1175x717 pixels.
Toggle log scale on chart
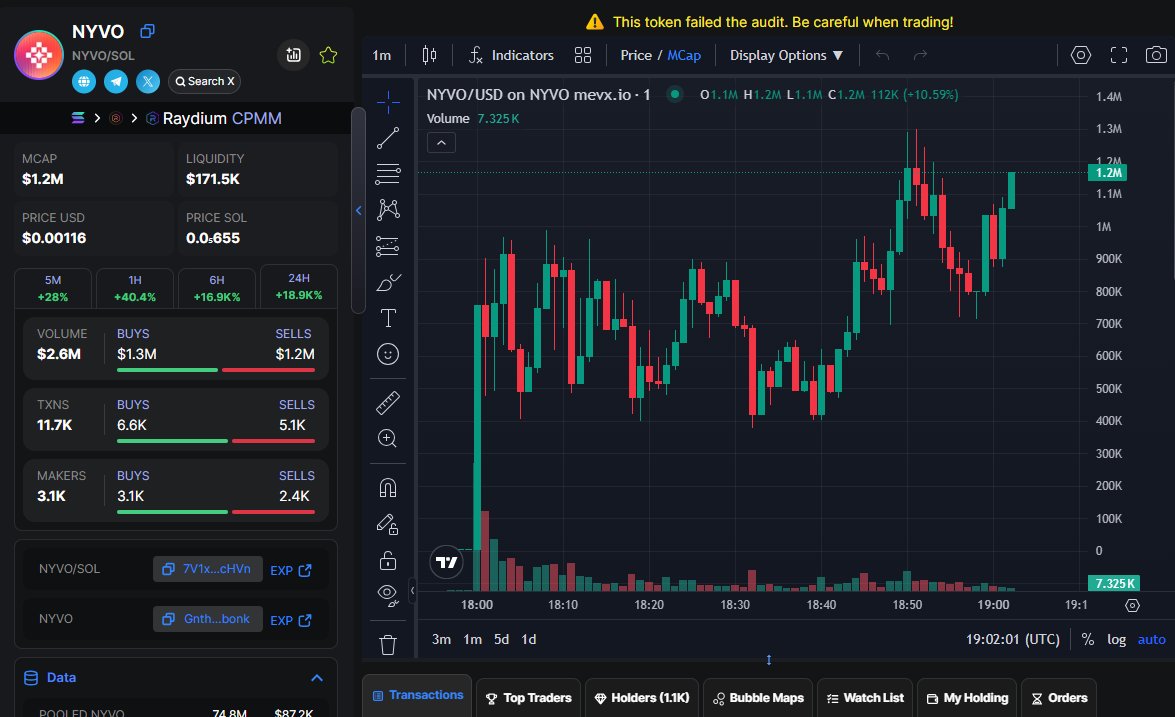1117,639
